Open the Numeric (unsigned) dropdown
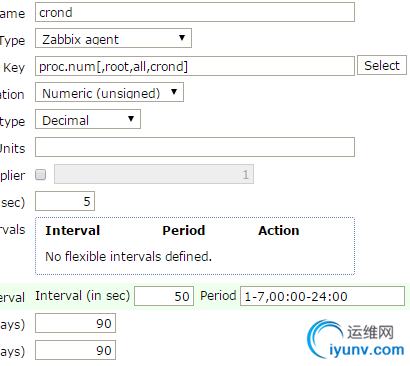 tap(109, 92)
